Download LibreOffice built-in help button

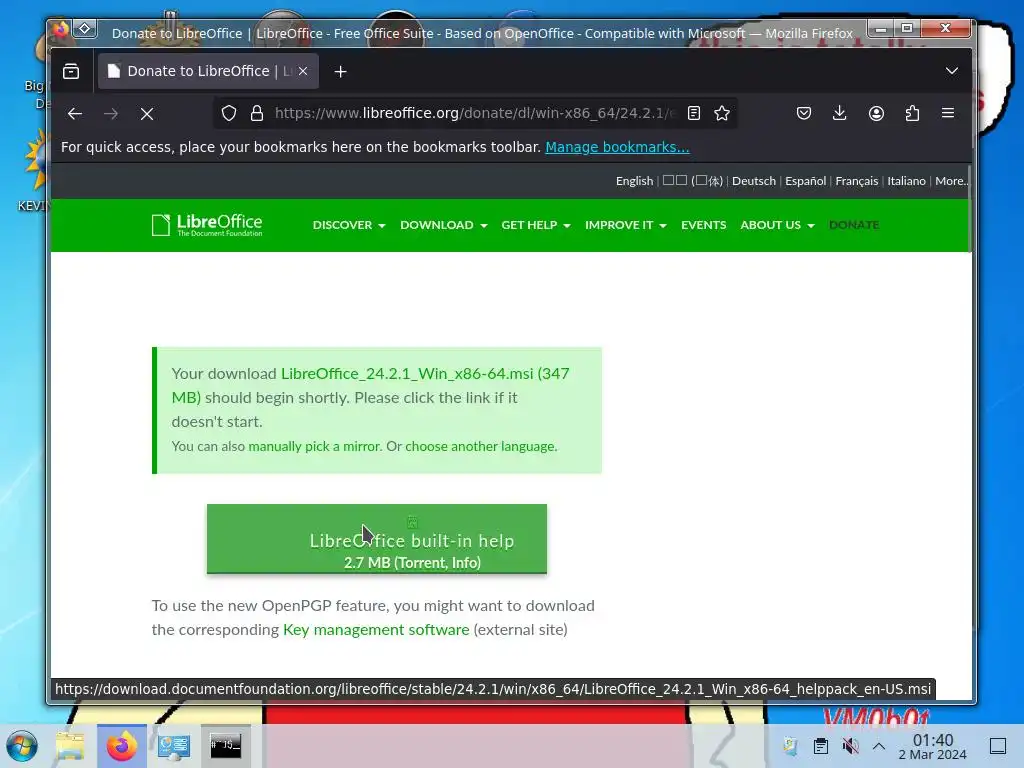[377, 539]
